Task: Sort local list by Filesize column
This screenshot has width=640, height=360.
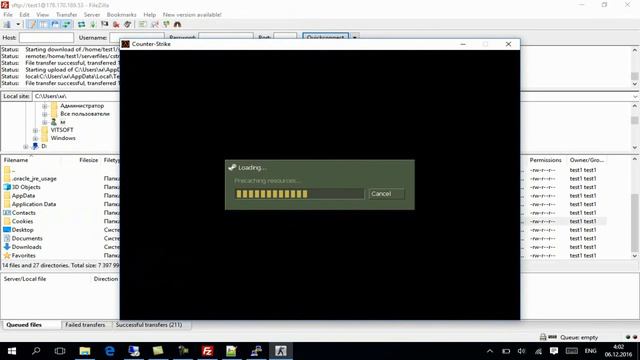Action: (x=89, y=160)
